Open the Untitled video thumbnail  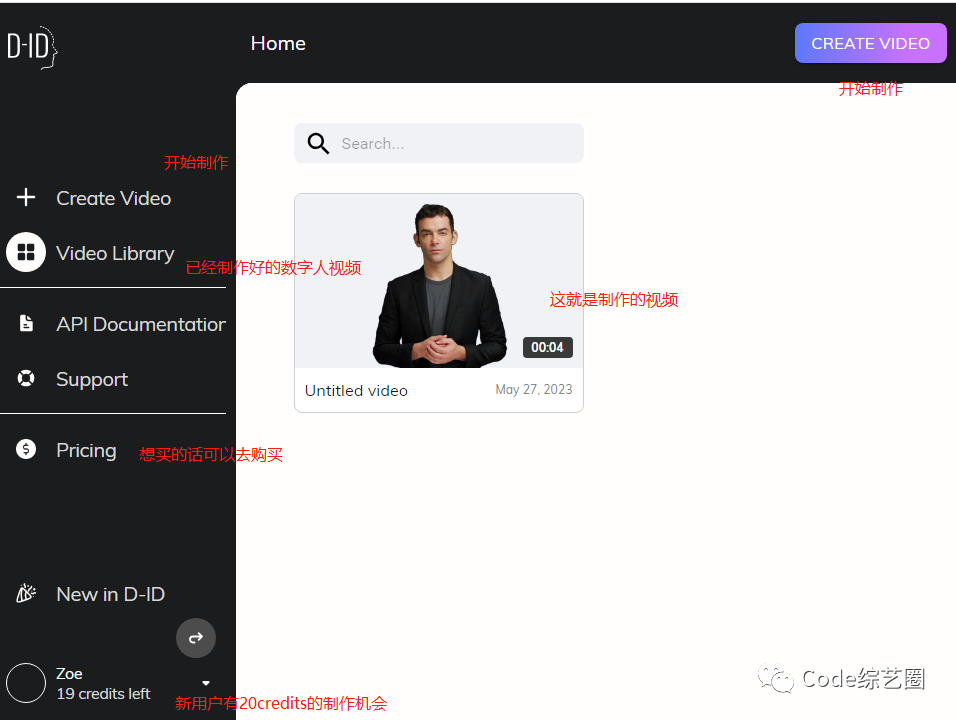point(439,281)
